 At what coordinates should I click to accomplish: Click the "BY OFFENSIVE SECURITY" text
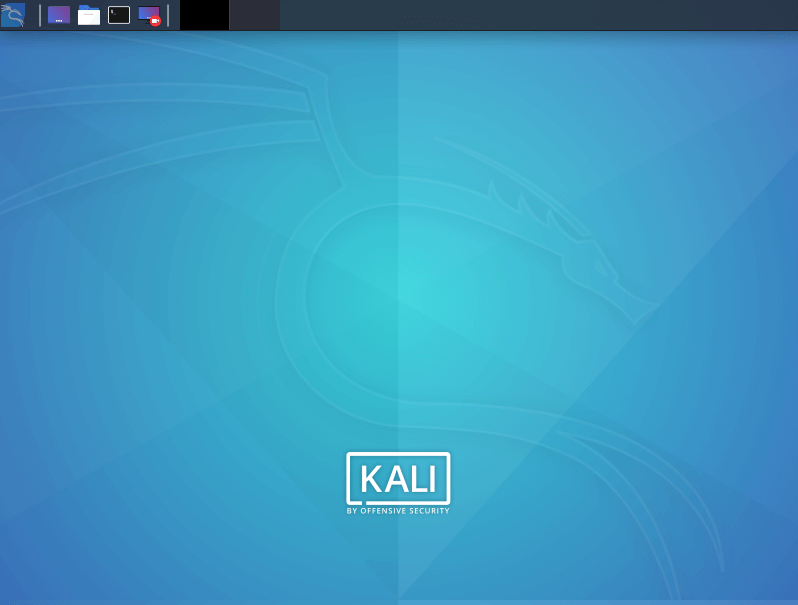[x=398, y=511]
